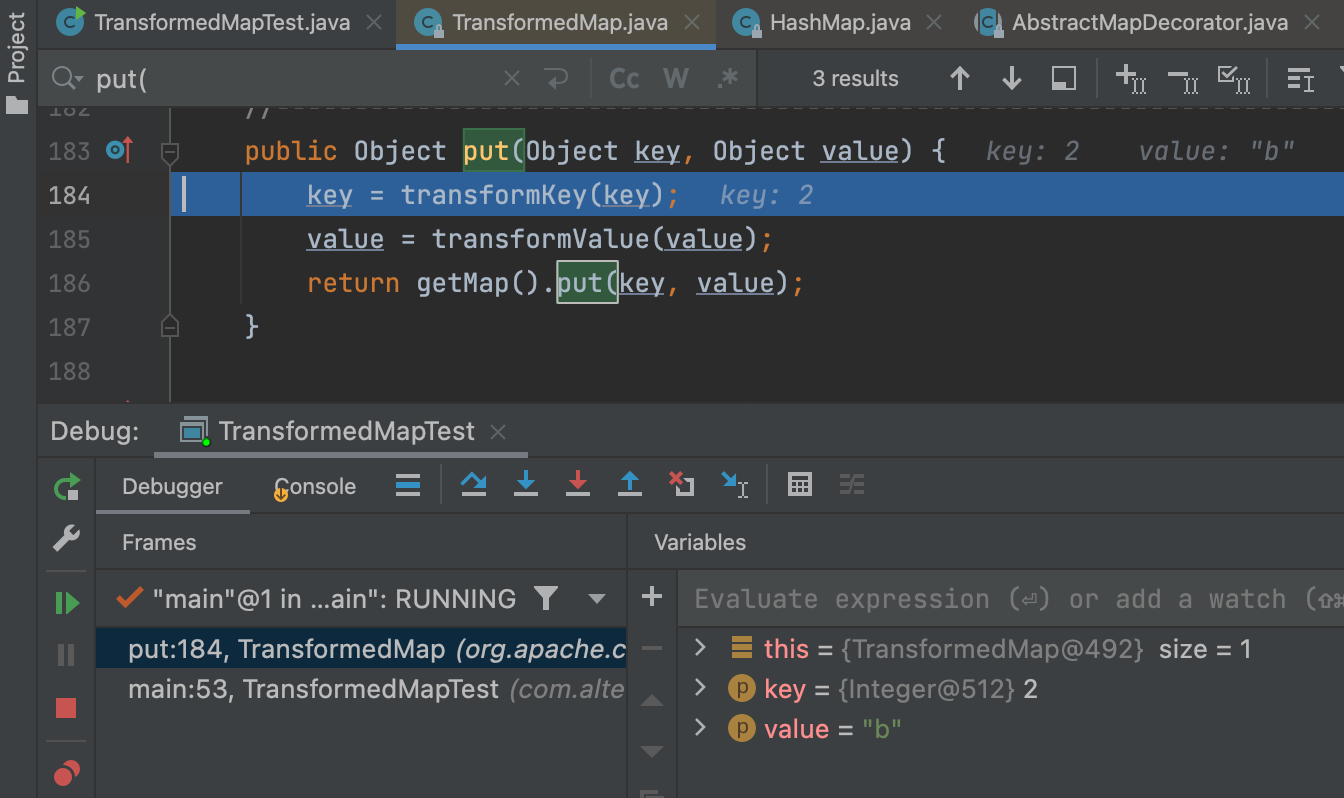1344x798 pixels.
Task: Click the frames filter funnel icon
Action: point(545,599)
